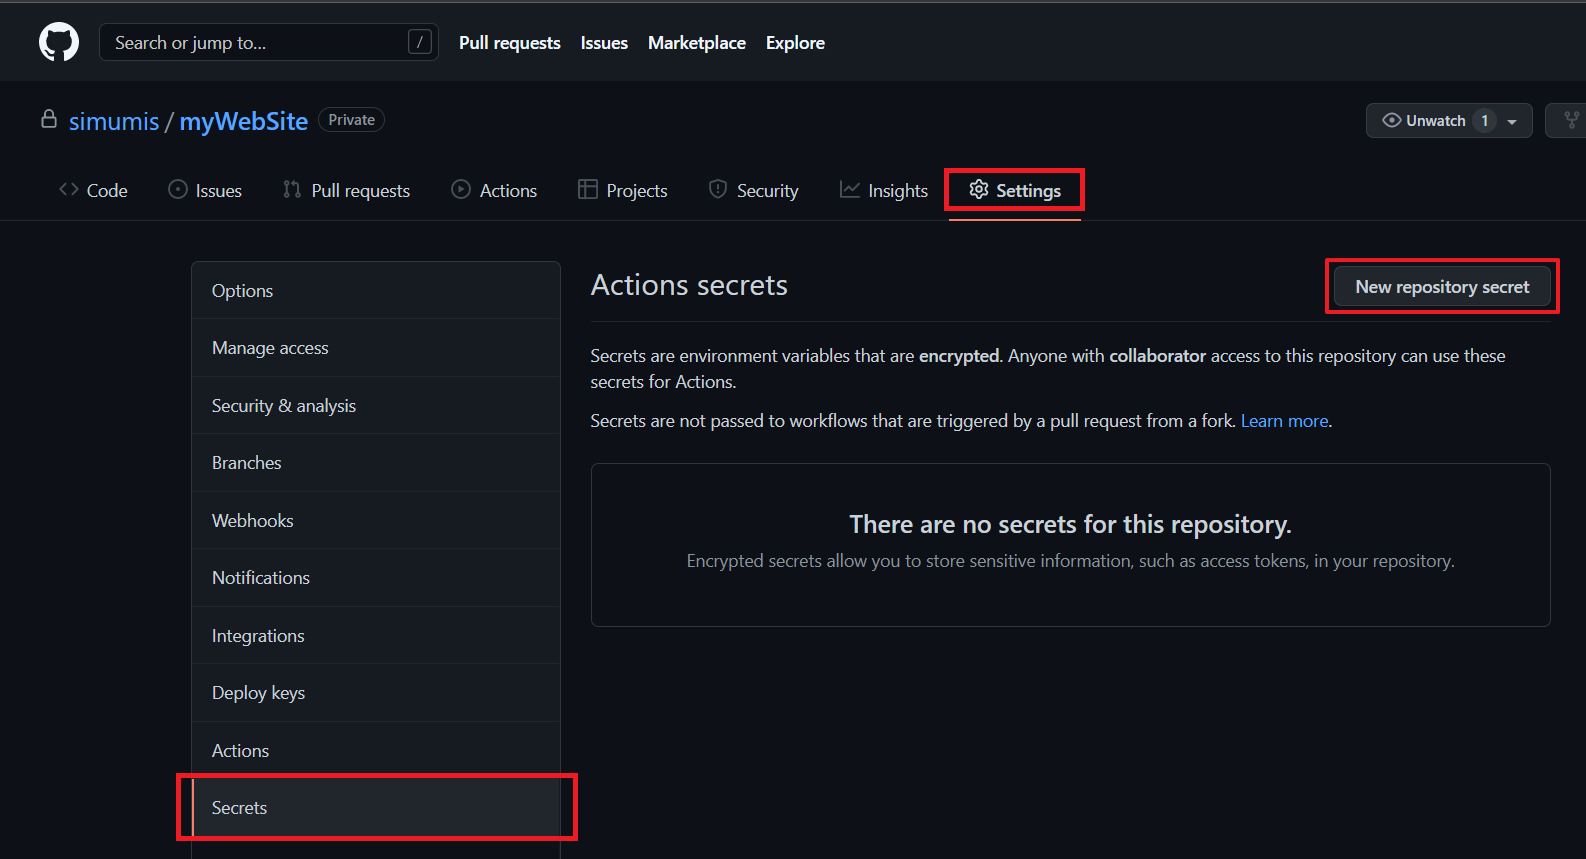The image size is (1586, 859).
Task: Click New repository secret button
Action: coord(1441,287)
